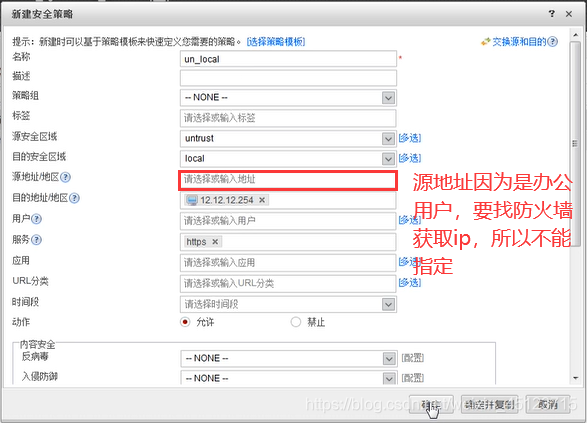Open help icon next to 交换源和目的
Viewport: 587px width, 423px height.
coord(553,42)
